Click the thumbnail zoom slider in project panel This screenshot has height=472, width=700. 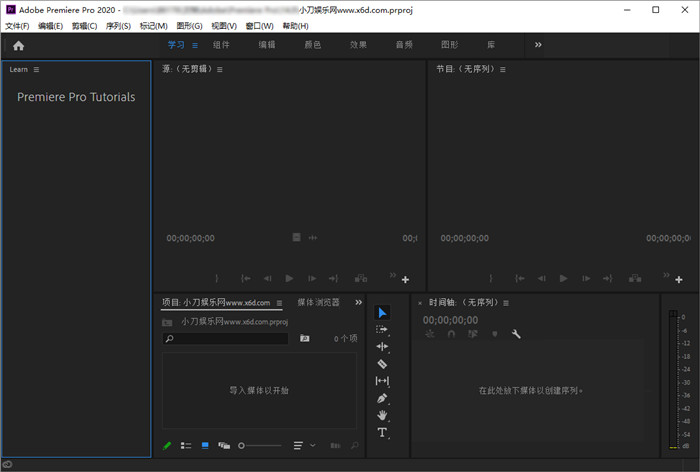click(260, 445)
